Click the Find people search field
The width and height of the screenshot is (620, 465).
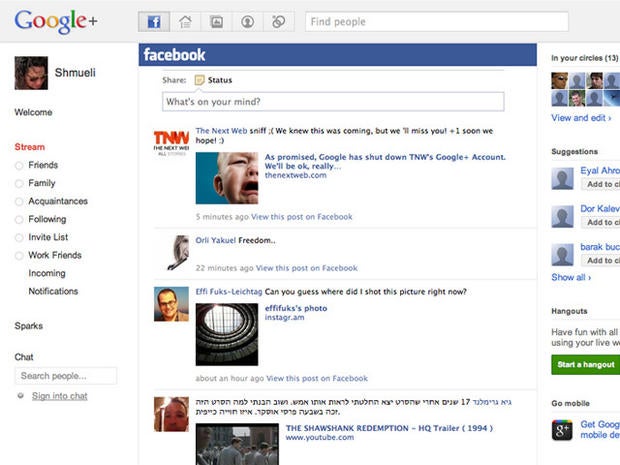(x=437, y=22)
